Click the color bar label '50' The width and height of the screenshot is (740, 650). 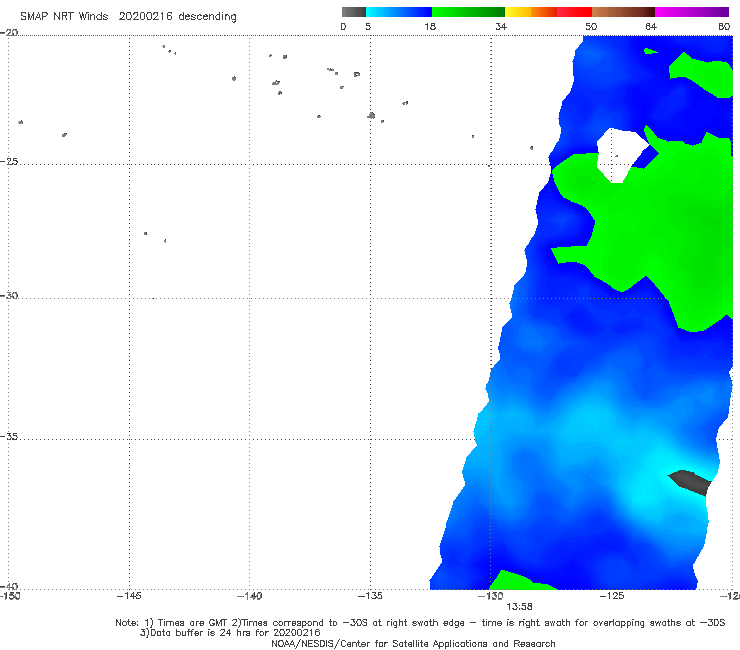591,26
